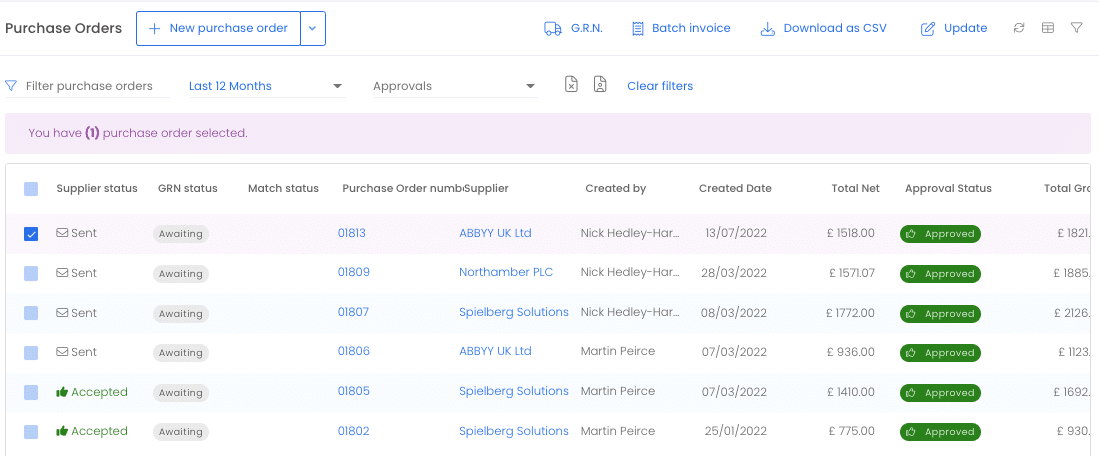Open the Approvals dropdown

pos(455,86)
